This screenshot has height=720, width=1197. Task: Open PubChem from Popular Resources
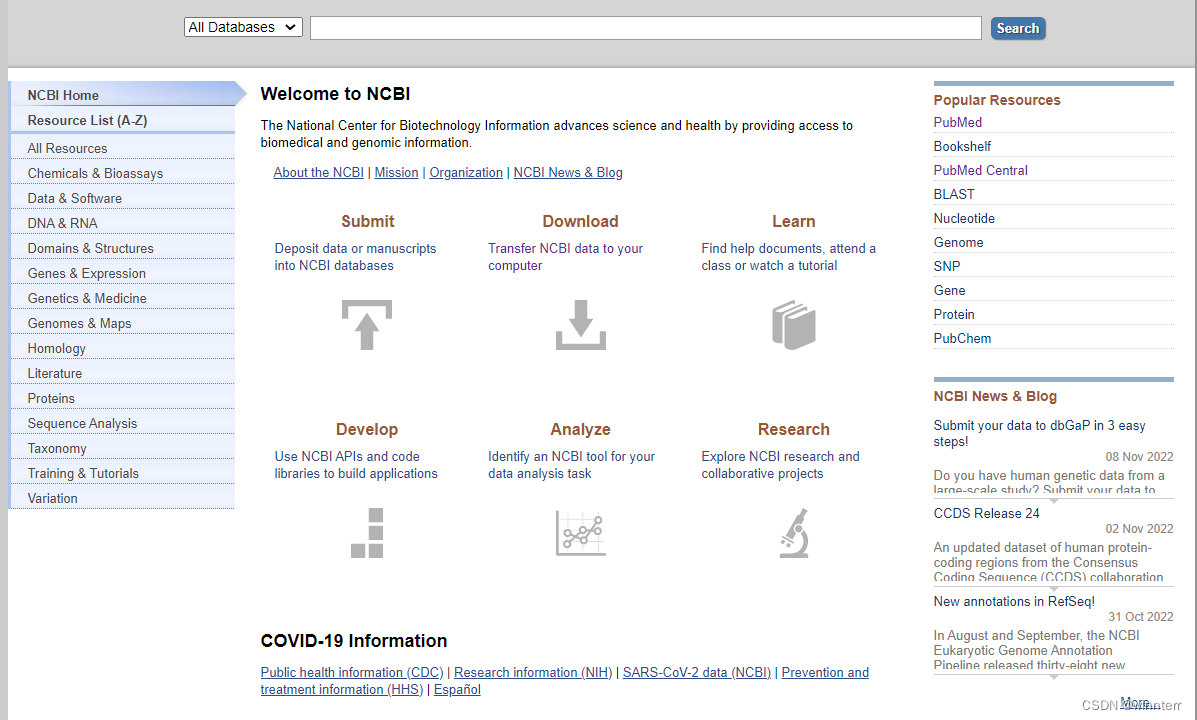(962, 338)
